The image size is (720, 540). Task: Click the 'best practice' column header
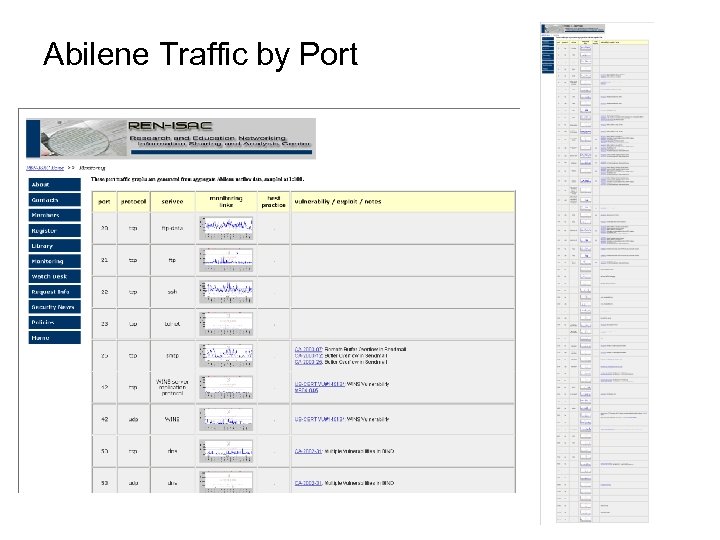[x=274, y=202]
